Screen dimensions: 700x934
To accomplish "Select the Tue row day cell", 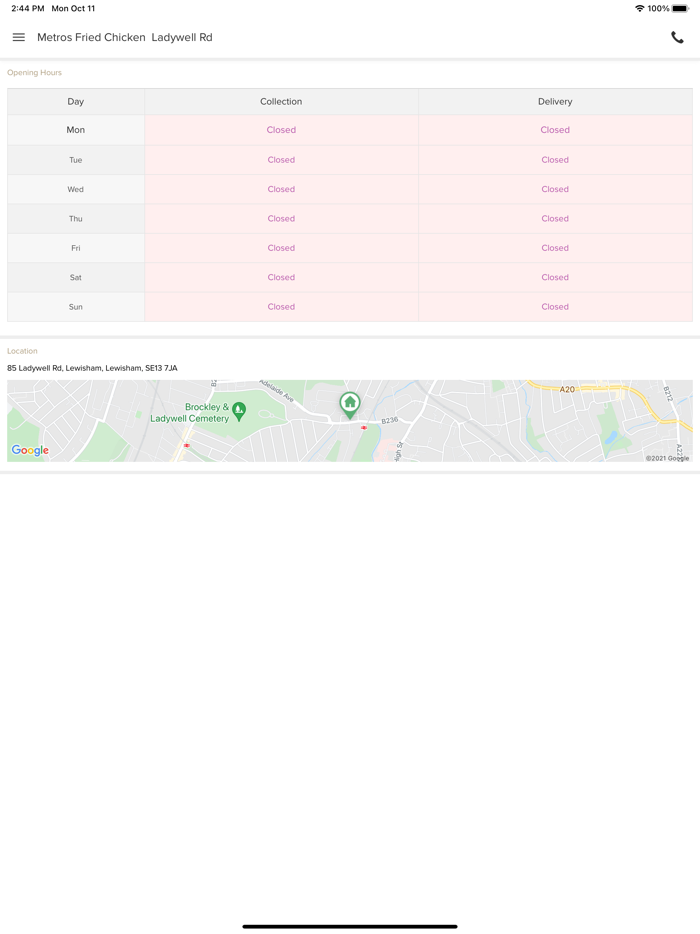I will point(76,160).
